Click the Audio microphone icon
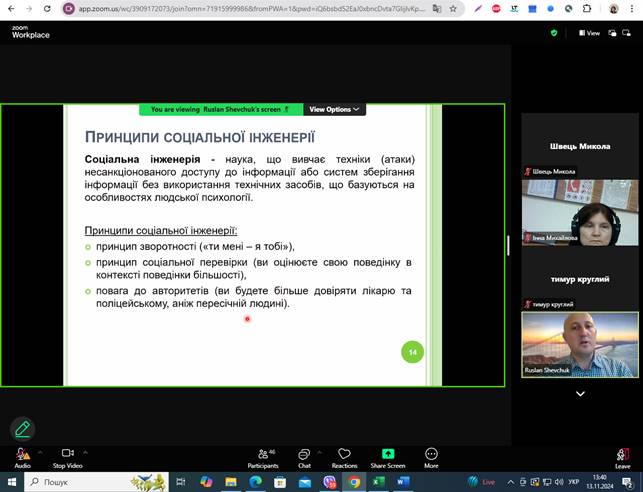This screenshot has width=643, height=492. click(x=21, y=454)
